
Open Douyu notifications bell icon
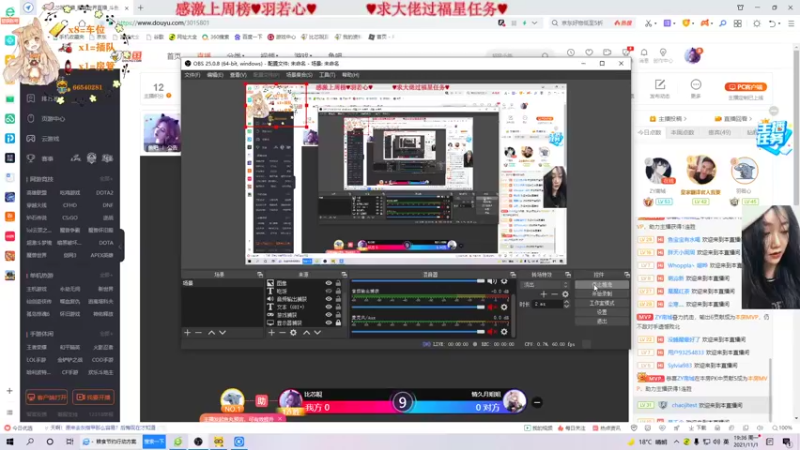[x=644, y=53]
